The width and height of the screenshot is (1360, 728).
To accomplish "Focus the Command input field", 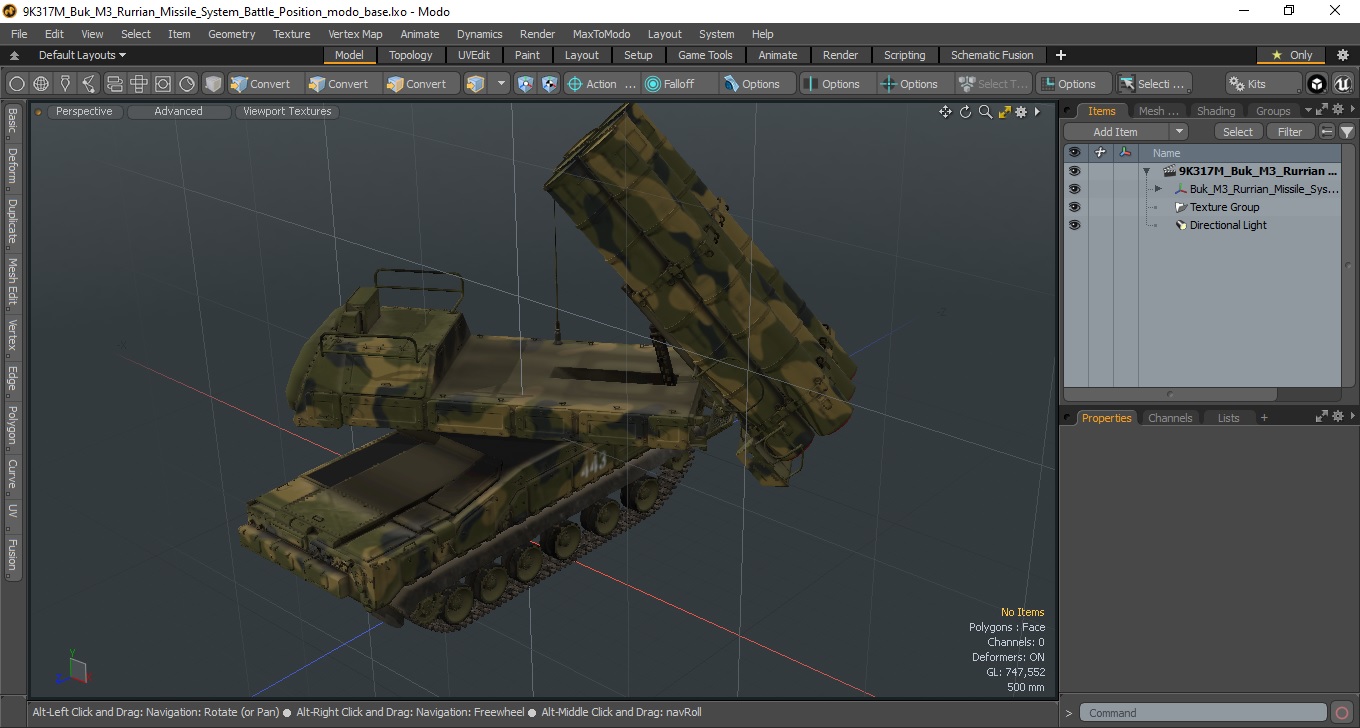I will click(x=1204, y=713).
